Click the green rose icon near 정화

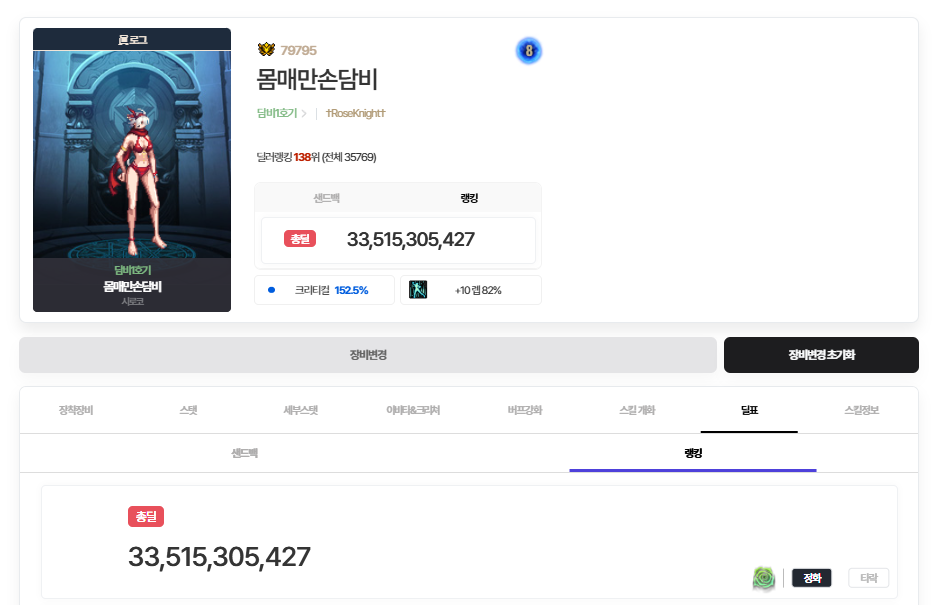tap(764, 578)
